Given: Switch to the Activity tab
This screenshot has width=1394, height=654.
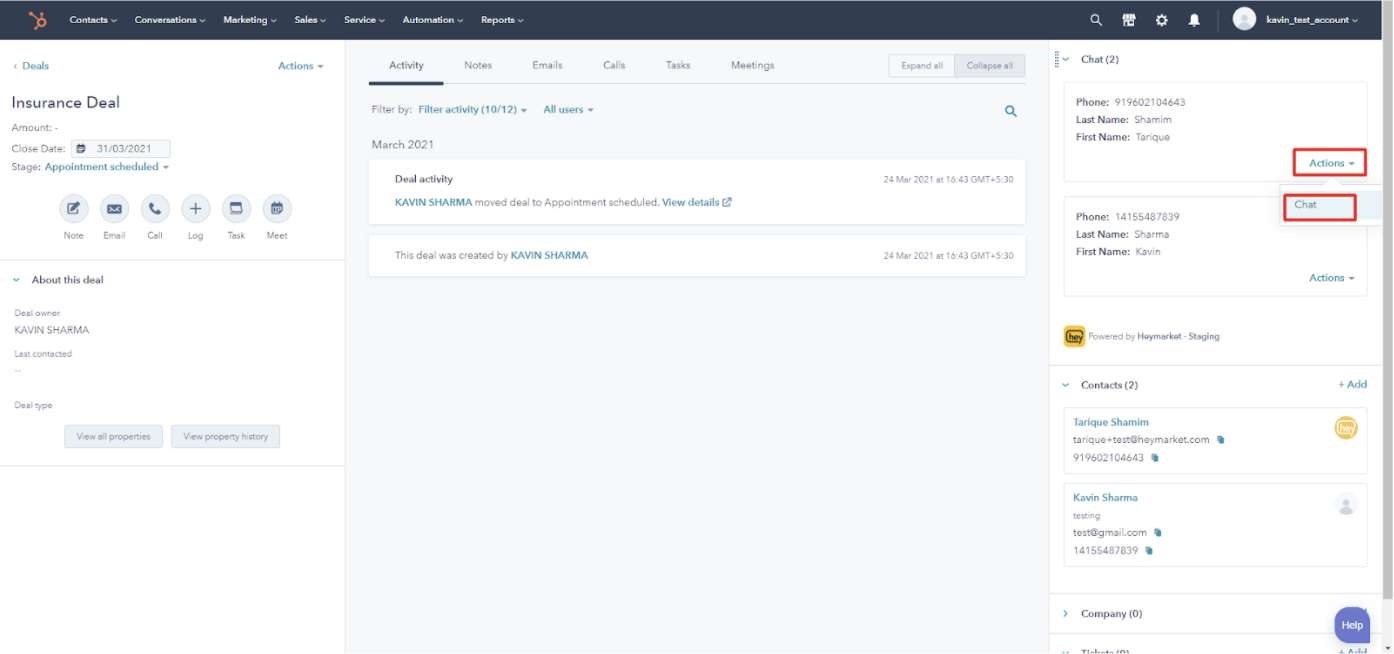Looking at the screenshot, I should [x=406, y=65].
